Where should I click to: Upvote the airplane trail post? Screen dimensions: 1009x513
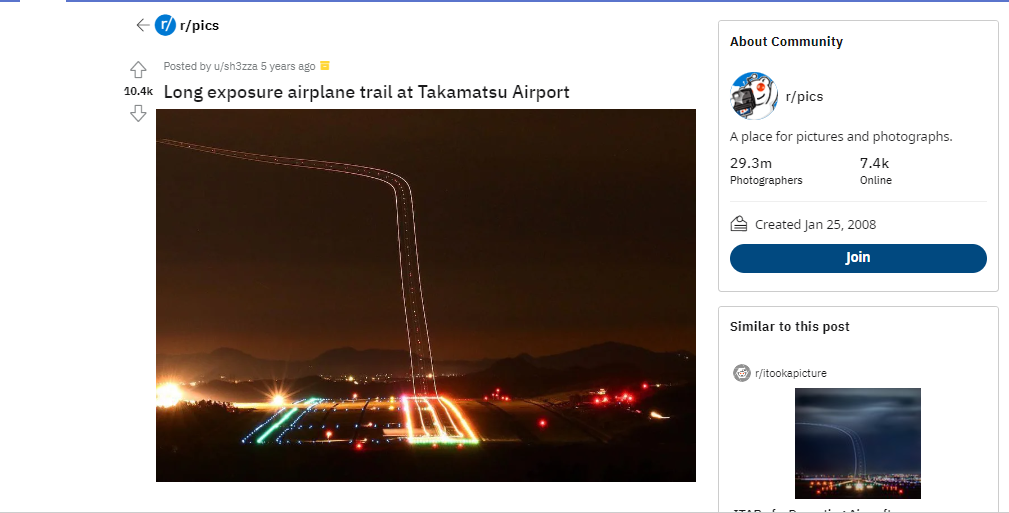coord(138,70)
